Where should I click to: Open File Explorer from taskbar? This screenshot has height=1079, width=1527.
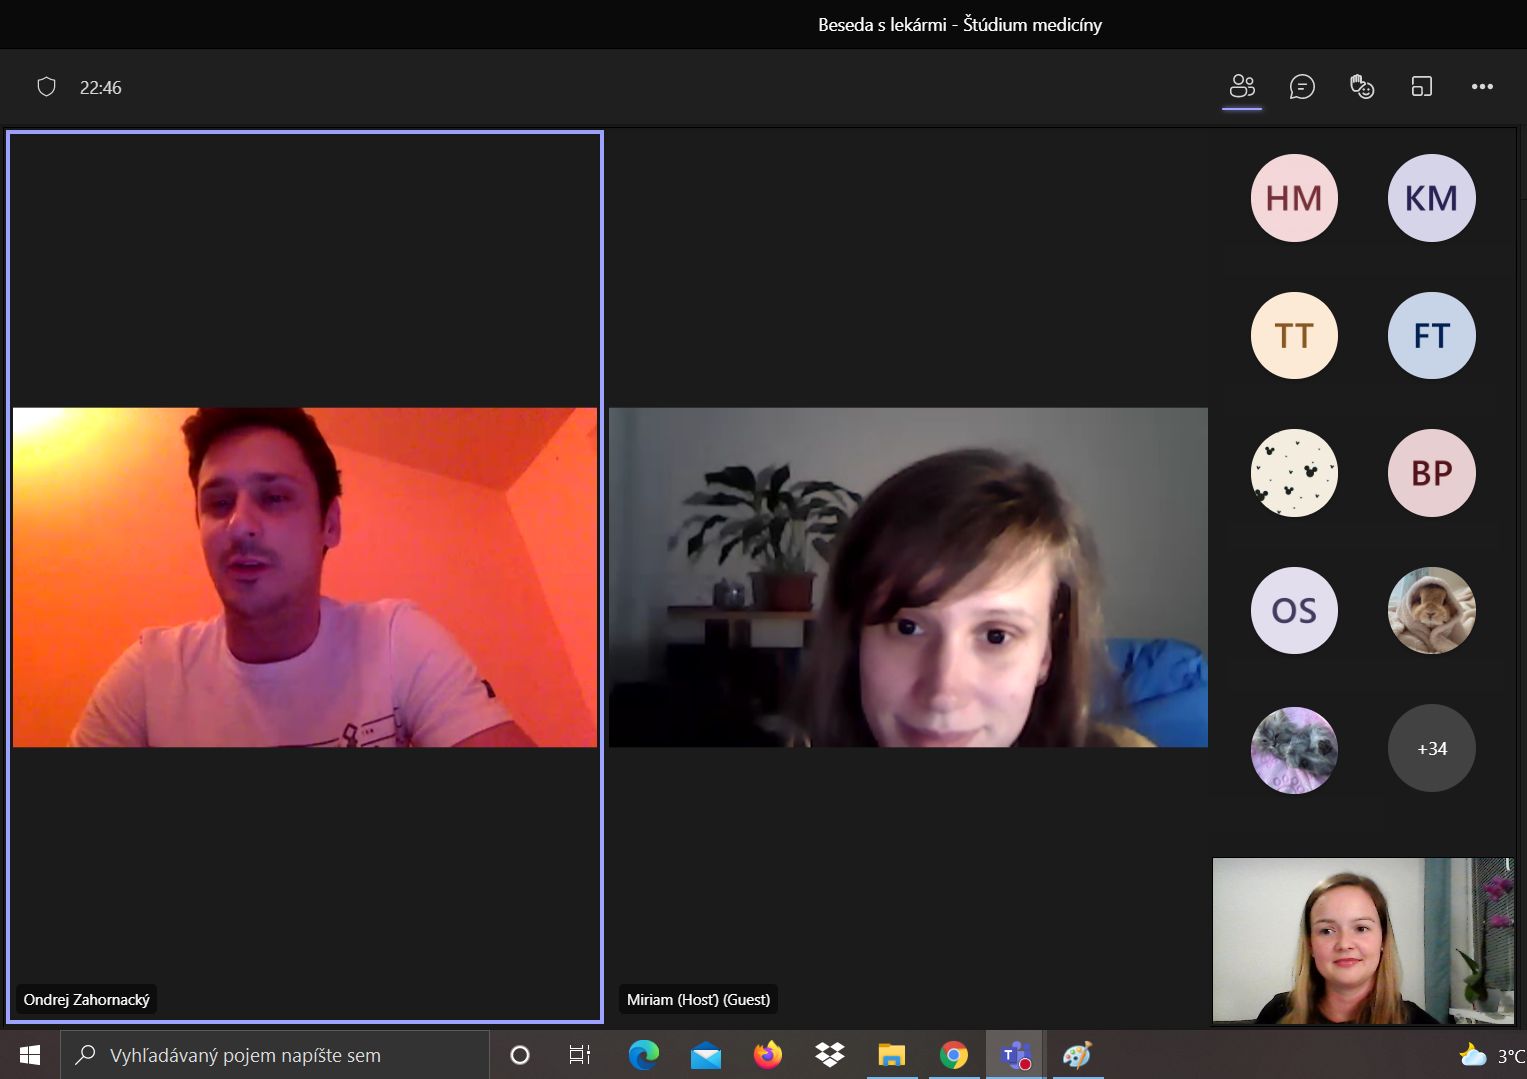pyautogui.click(x=892, y=1055)
